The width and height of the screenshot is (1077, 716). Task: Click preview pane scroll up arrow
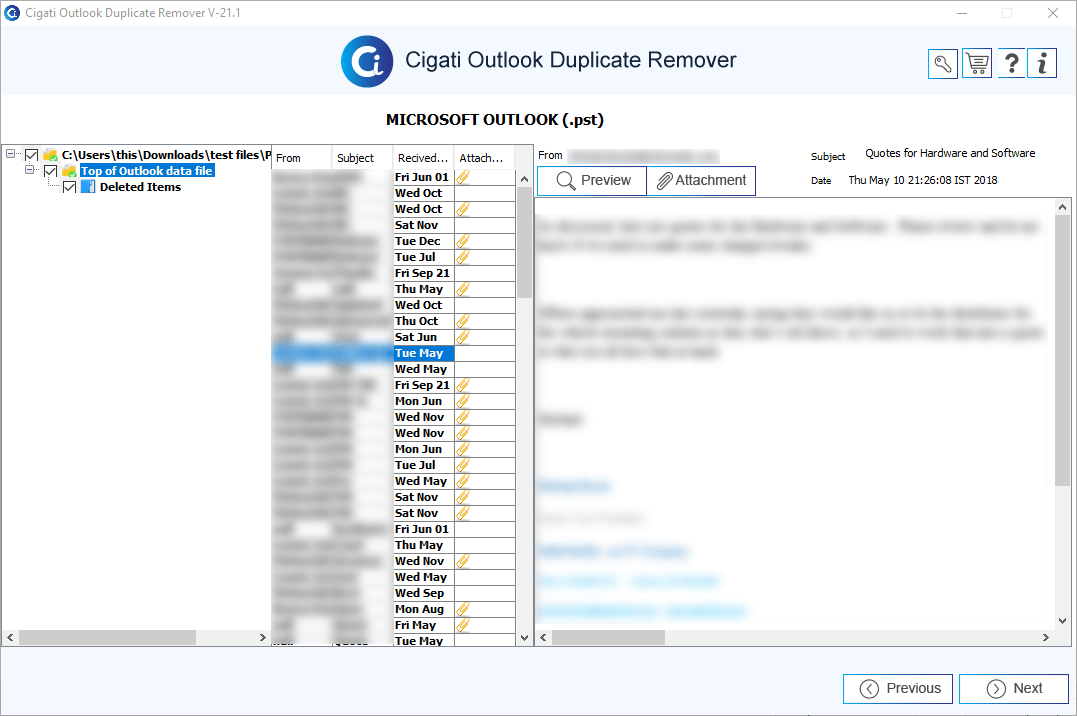click(1062, 207)
